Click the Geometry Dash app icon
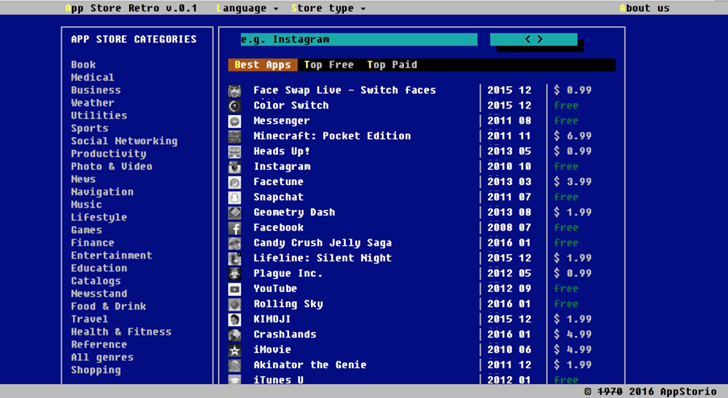728x398 pixels. click(234, 213)
